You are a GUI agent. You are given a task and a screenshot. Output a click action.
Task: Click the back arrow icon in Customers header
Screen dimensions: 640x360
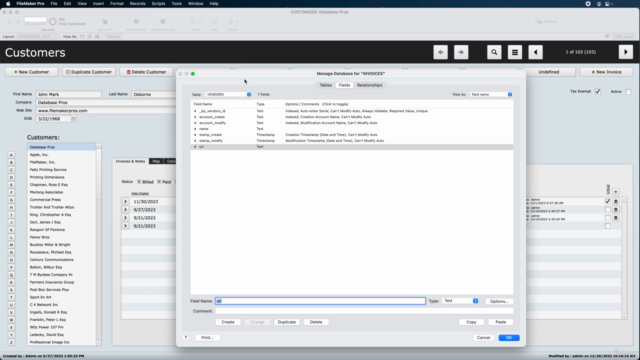pyautogui.click(x=440, y=52)
